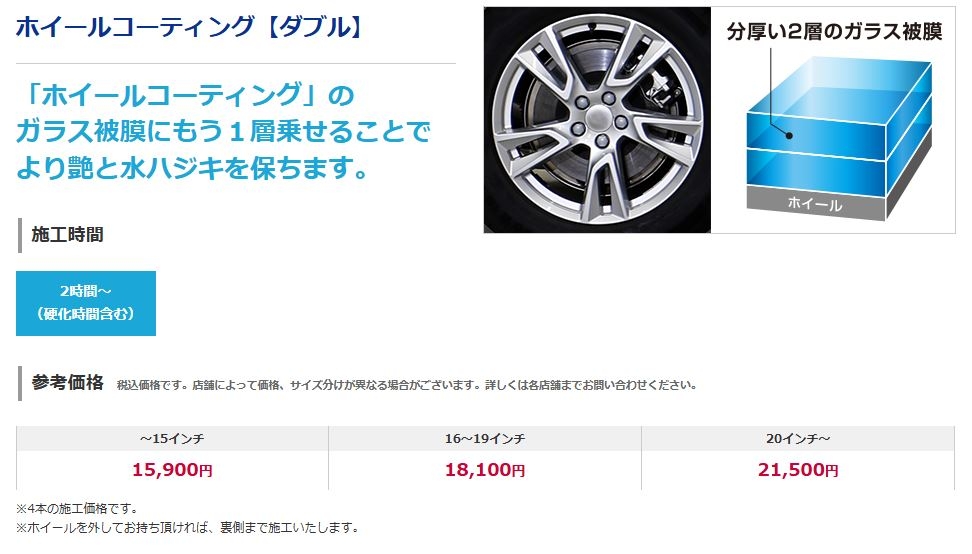The width and height of the screenshot is (972, 554).
Task: Click the 参考価格 section heading
Action: click(68, 383)
